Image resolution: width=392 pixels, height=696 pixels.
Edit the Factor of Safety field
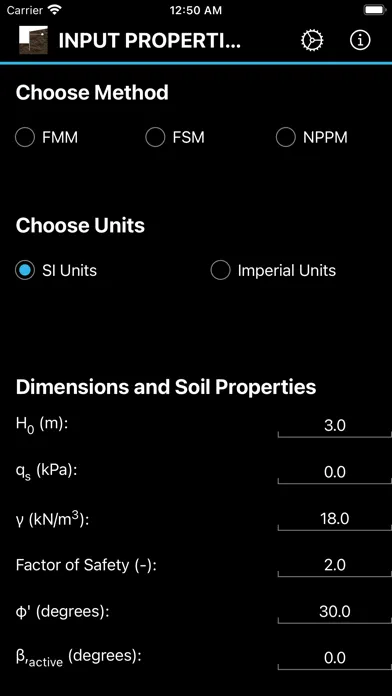(x=335, y=565)
